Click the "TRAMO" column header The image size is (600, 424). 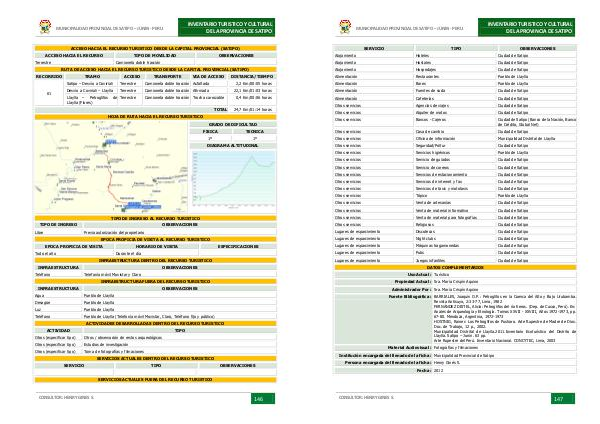[x=93, y=77]
